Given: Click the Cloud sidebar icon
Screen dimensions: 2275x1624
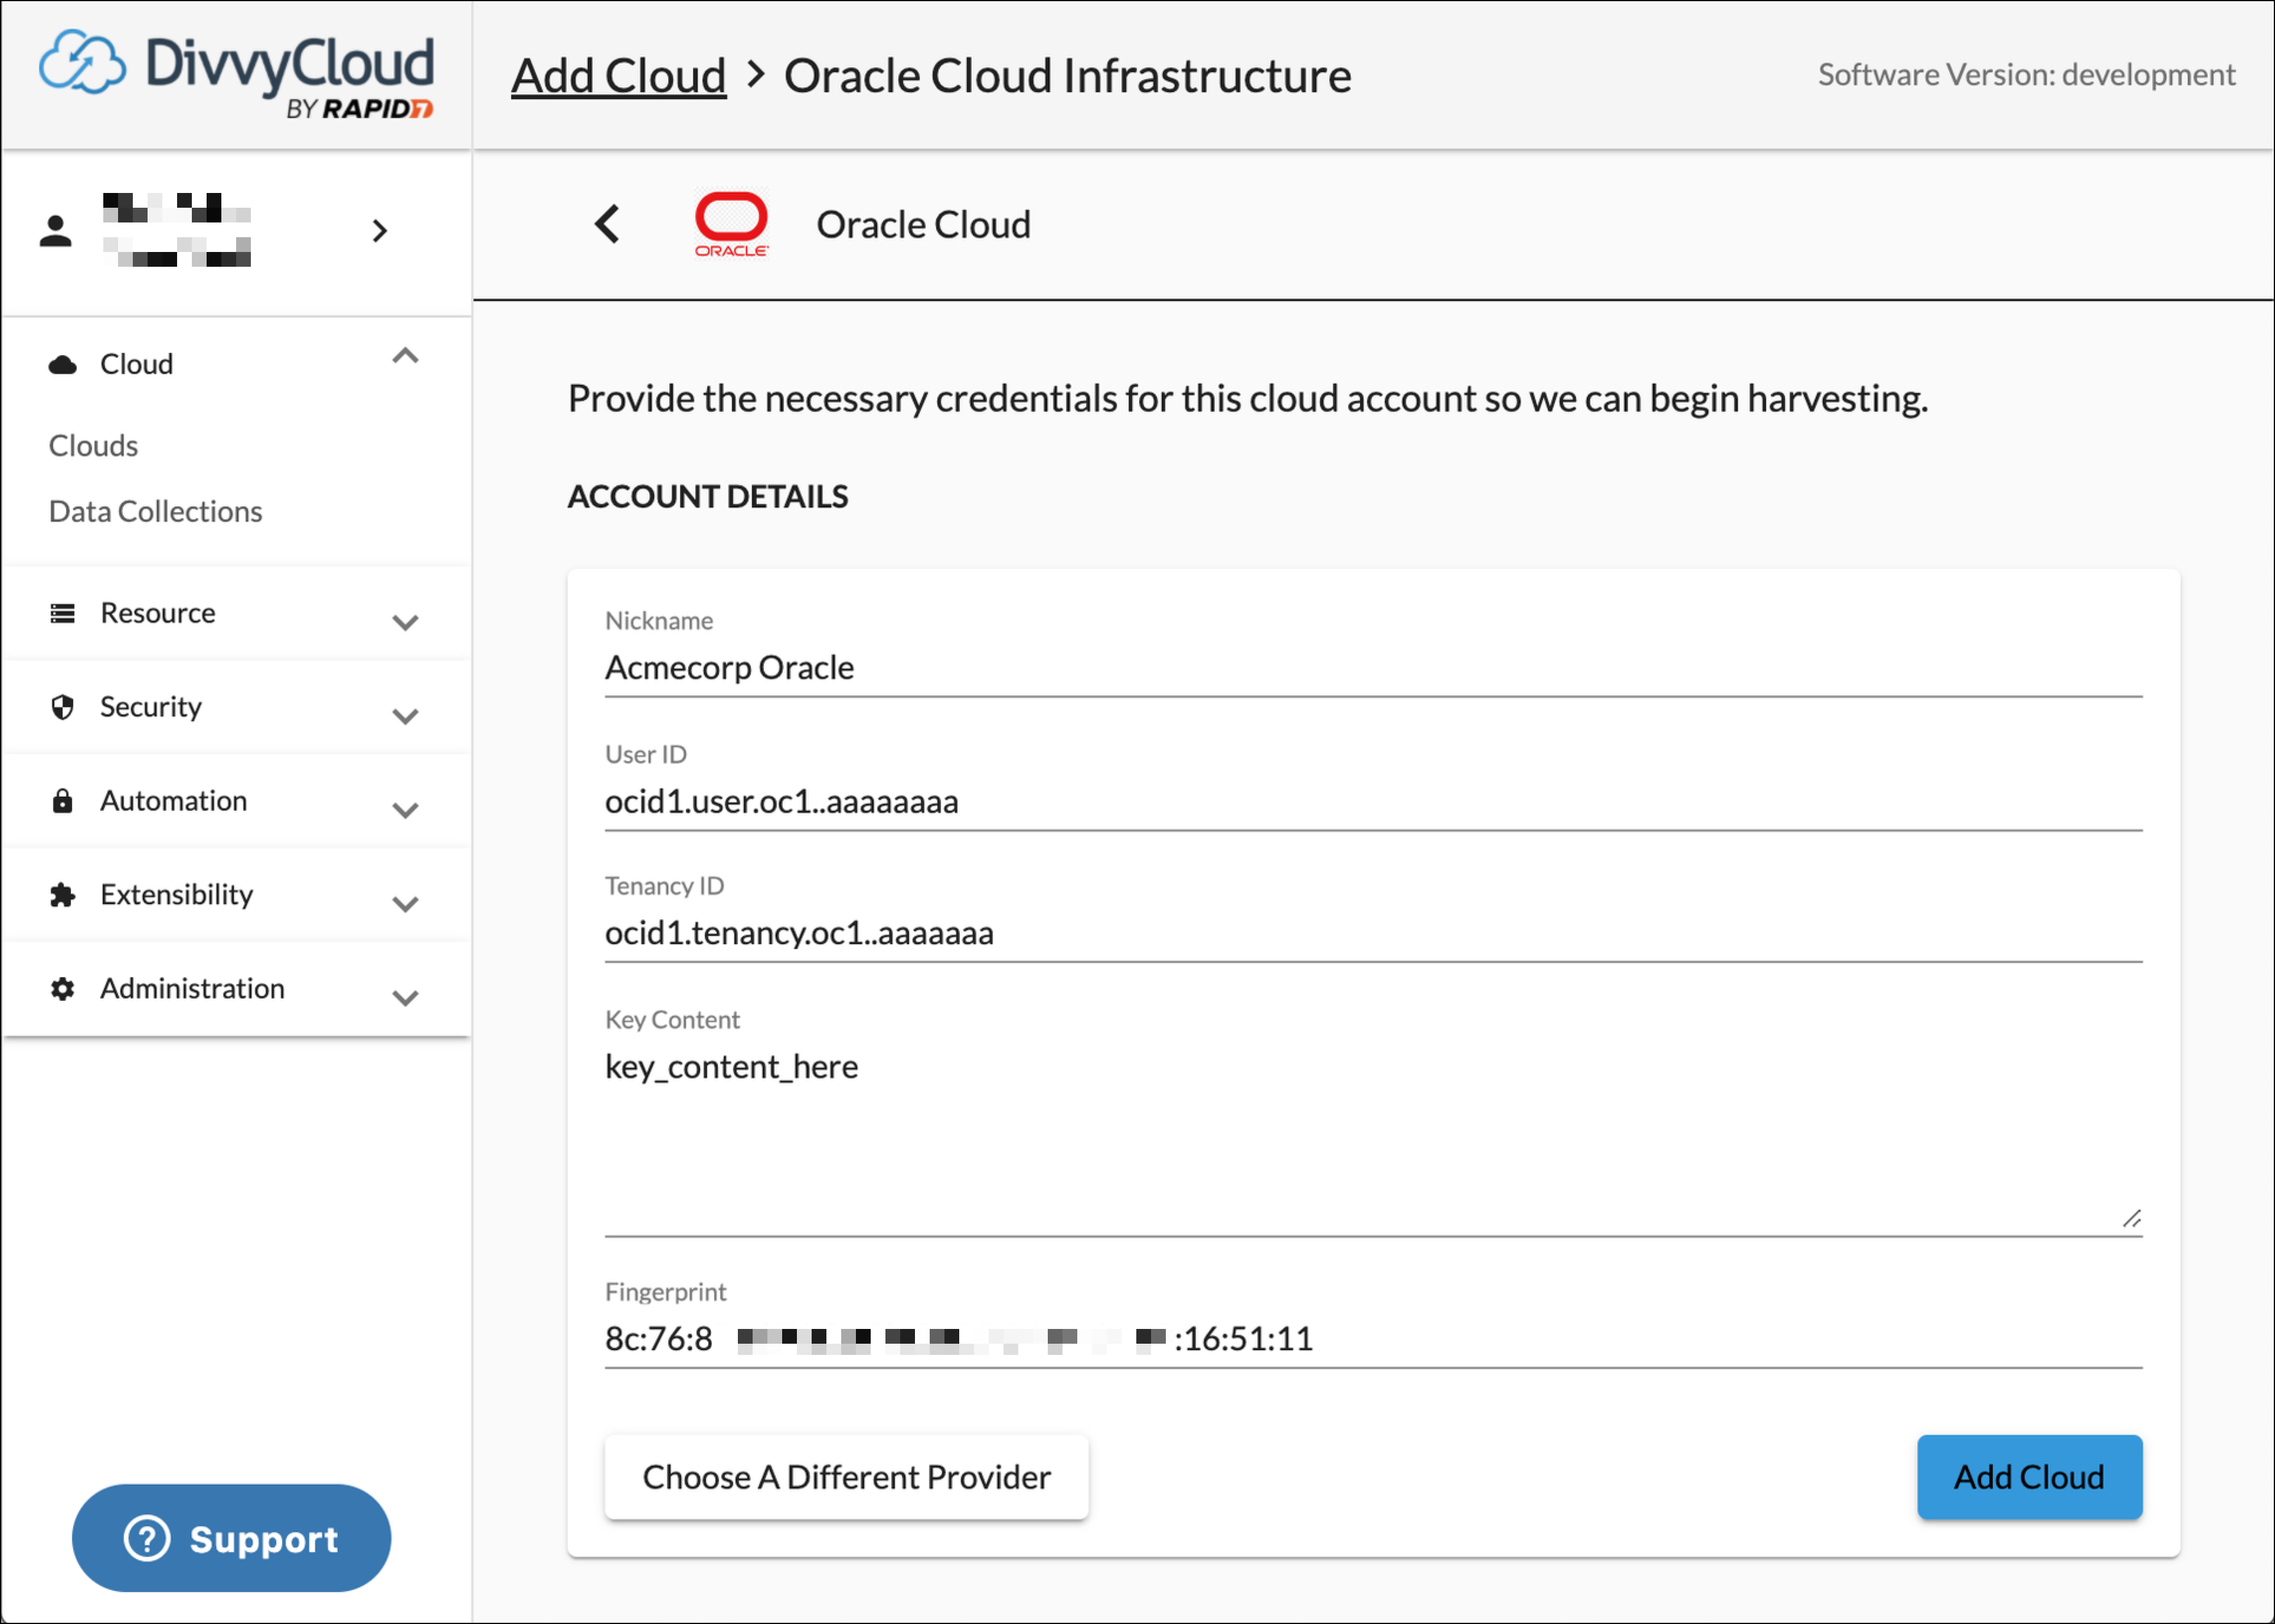Looking at the screenshot, I should [x=63, y=364].
